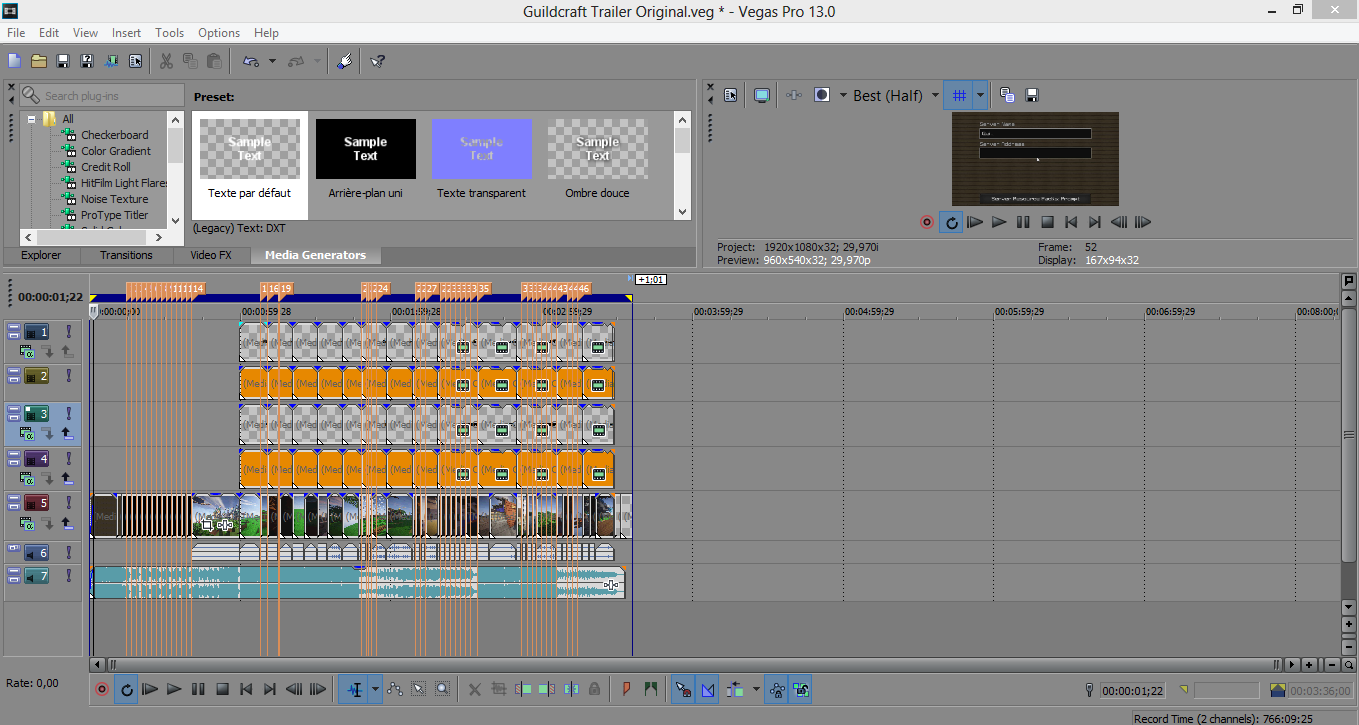The width and height of the screenshot is (1359, 725).
Task: Click Stop in timeline transport
Action: pyautogui.click(x=222, y=689)
